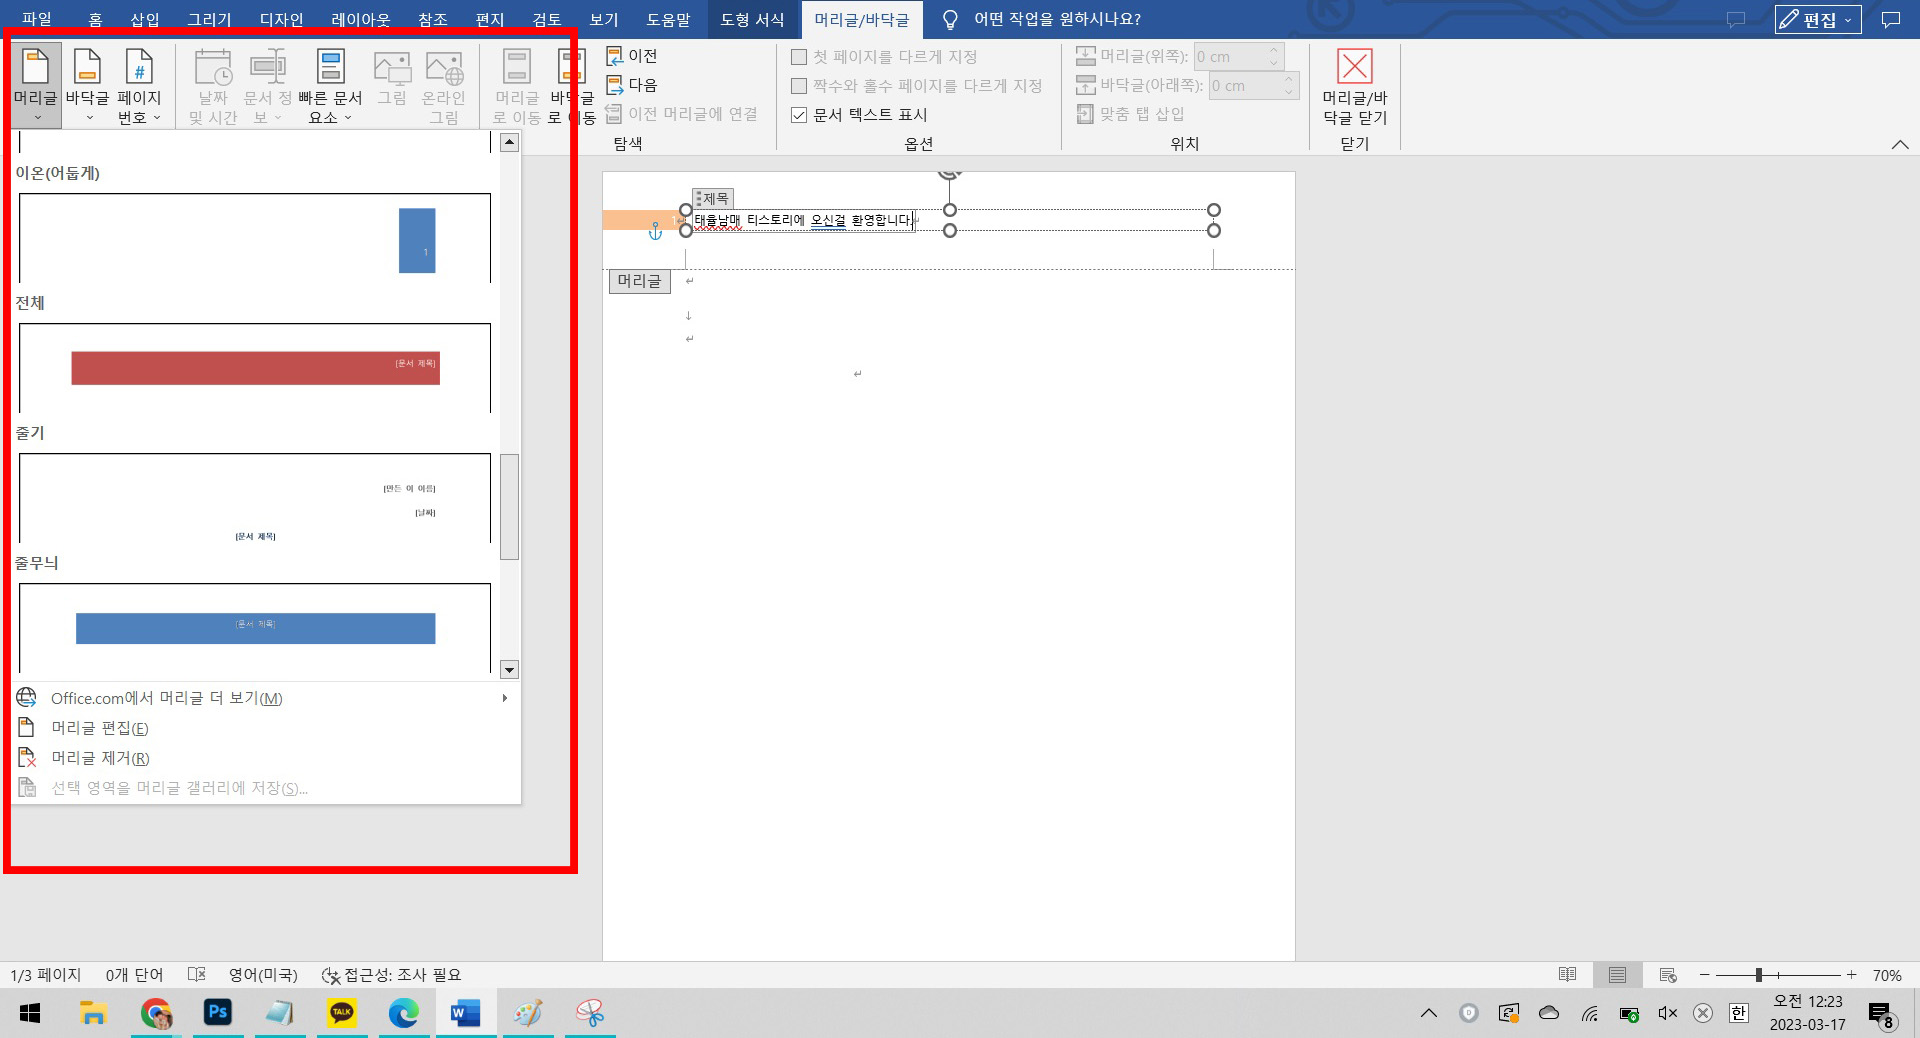This screenshot has width=1920, height=1038.
Task: Open the Windows Start menu
Action: point(30,1013)
